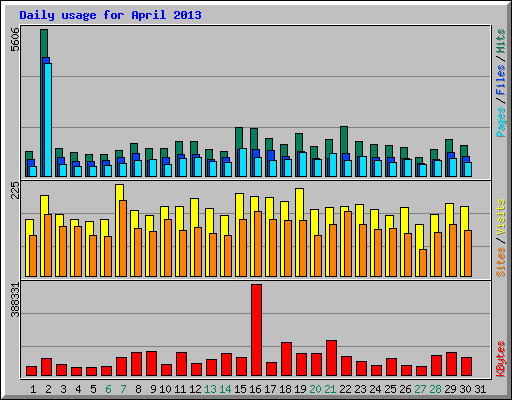This screenshot has height=400, width=512.
Task: Click day label 22 on the x-axis
Action: [x=345, y=389]
